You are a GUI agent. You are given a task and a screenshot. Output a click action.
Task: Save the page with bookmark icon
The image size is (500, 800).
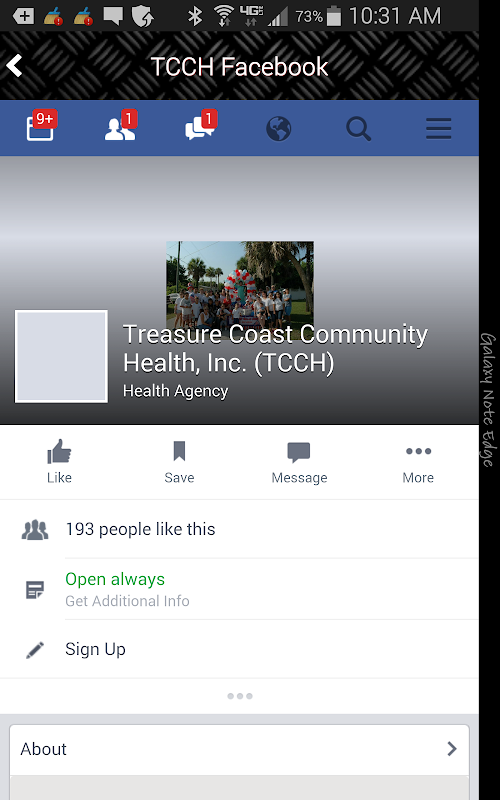click(179, 462)
